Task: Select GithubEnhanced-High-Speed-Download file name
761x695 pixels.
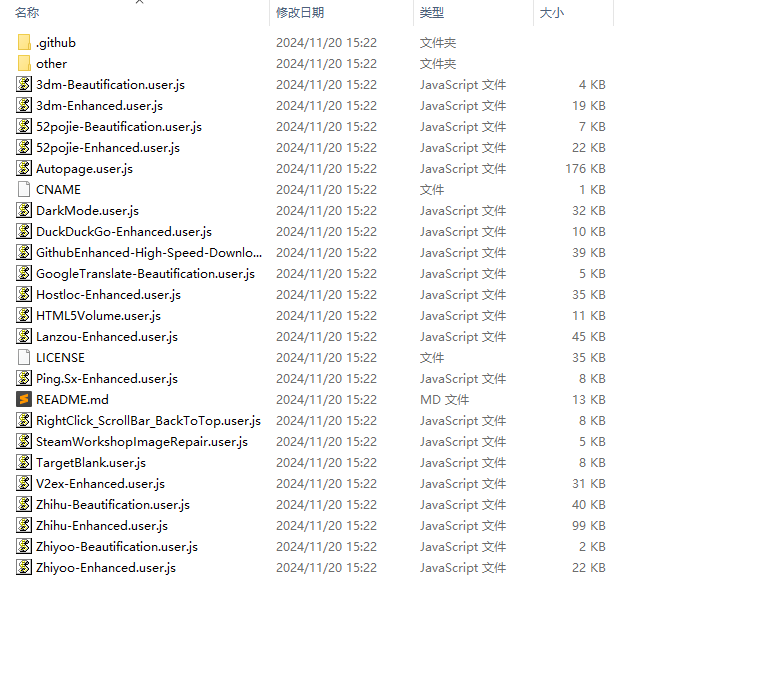Action: coord(149,253)
